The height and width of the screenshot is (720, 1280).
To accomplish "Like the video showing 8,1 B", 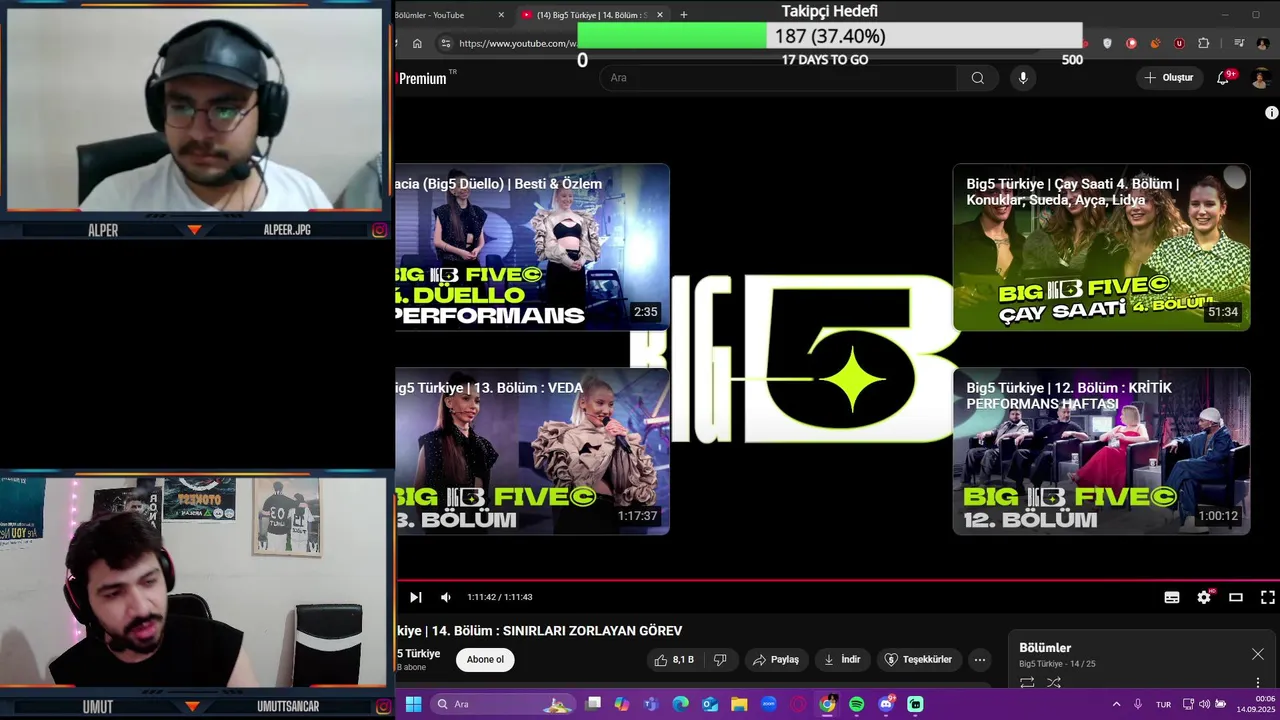I will coord(674,660).
